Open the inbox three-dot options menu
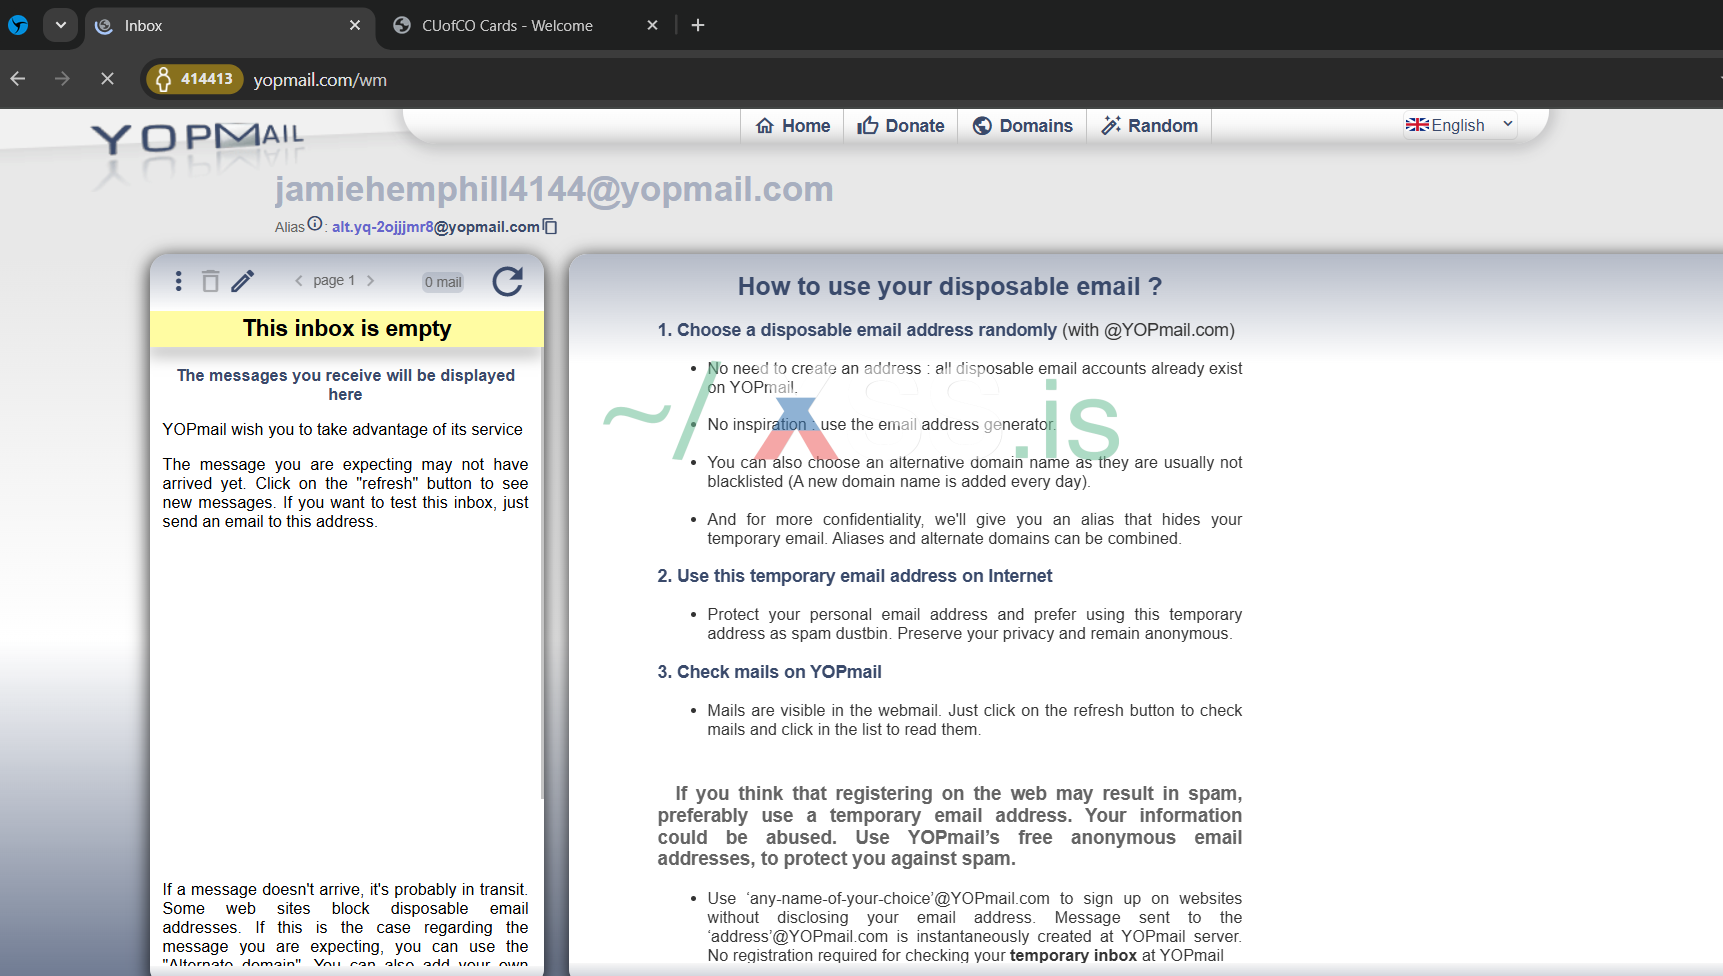The image size is (1723, 976). (x=178, y=281)
